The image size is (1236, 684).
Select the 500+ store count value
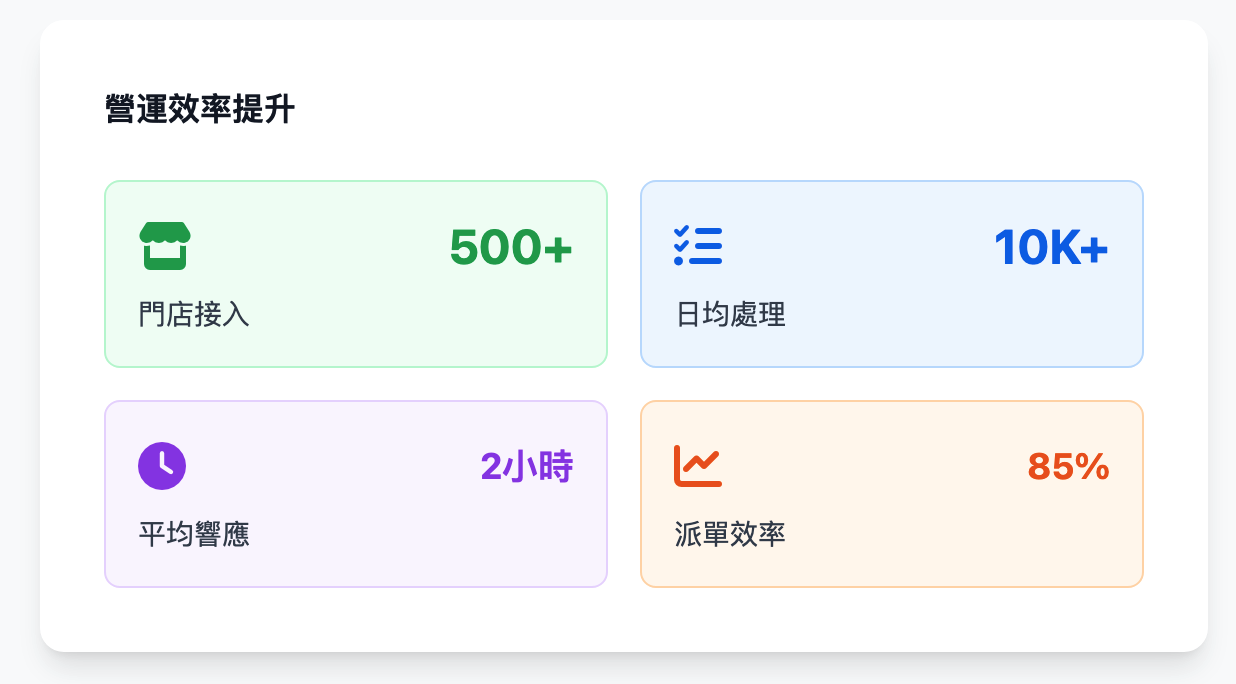click(x=510, y=248)
